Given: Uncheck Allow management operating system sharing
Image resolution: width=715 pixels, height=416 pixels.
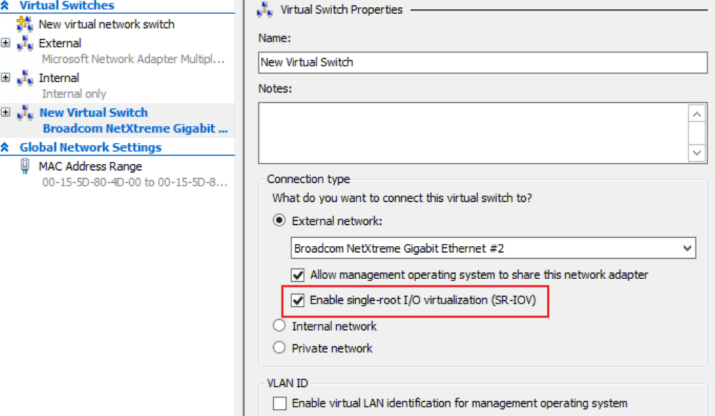Looking at the screenshot, I should tap(297, 274).
